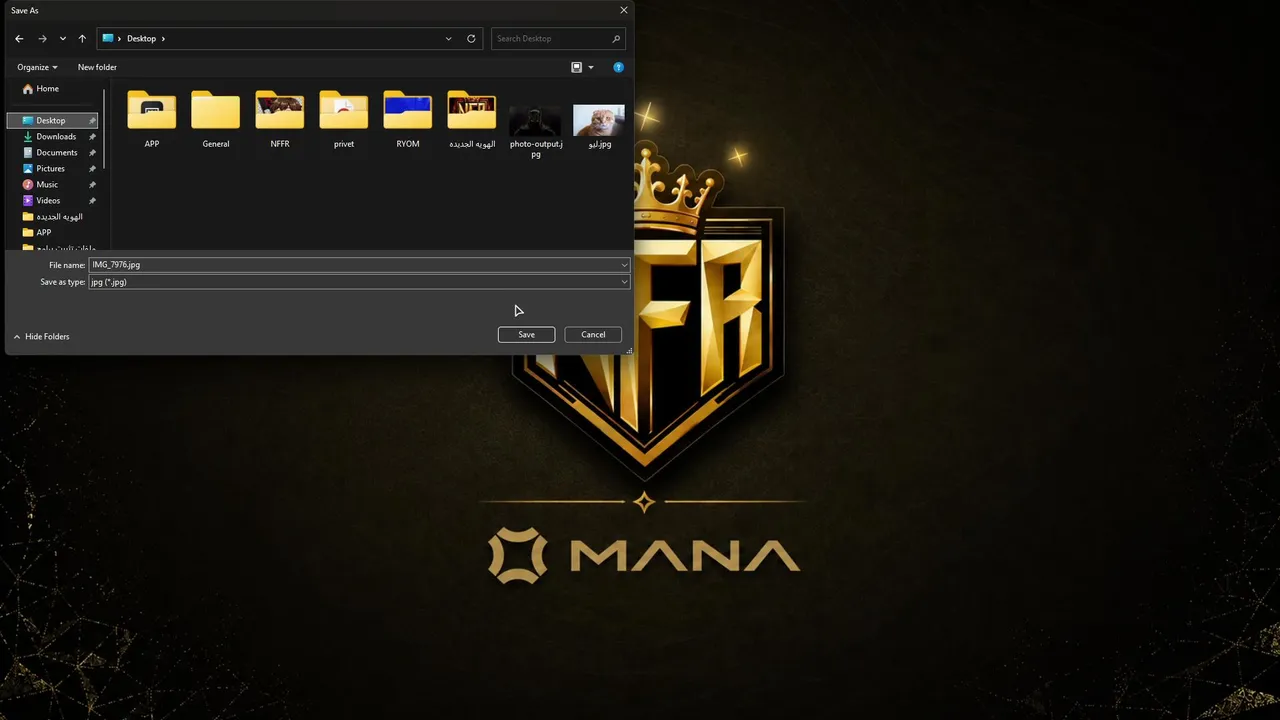Open the recent locations chevron
Screen dimensions: 1280x720
(x=63, y=39)
